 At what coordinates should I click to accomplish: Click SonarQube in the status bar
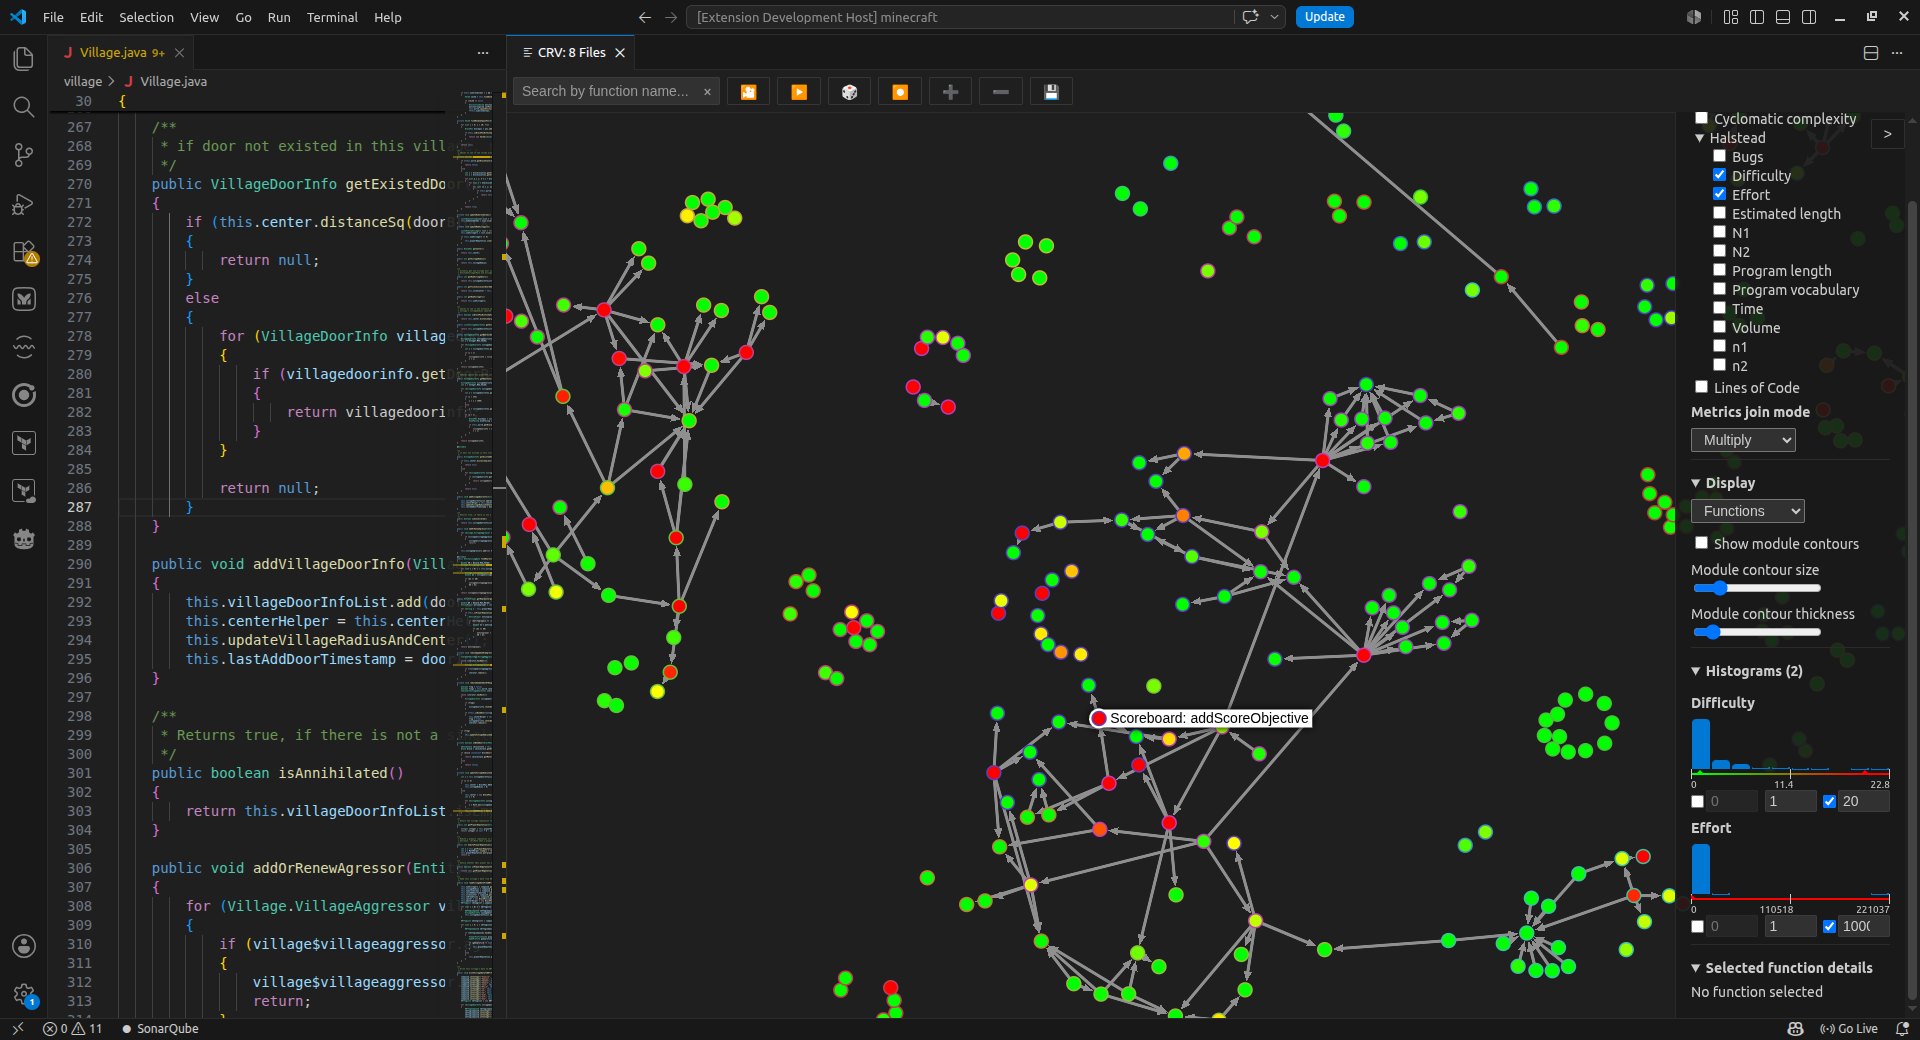pos(160,1029)
